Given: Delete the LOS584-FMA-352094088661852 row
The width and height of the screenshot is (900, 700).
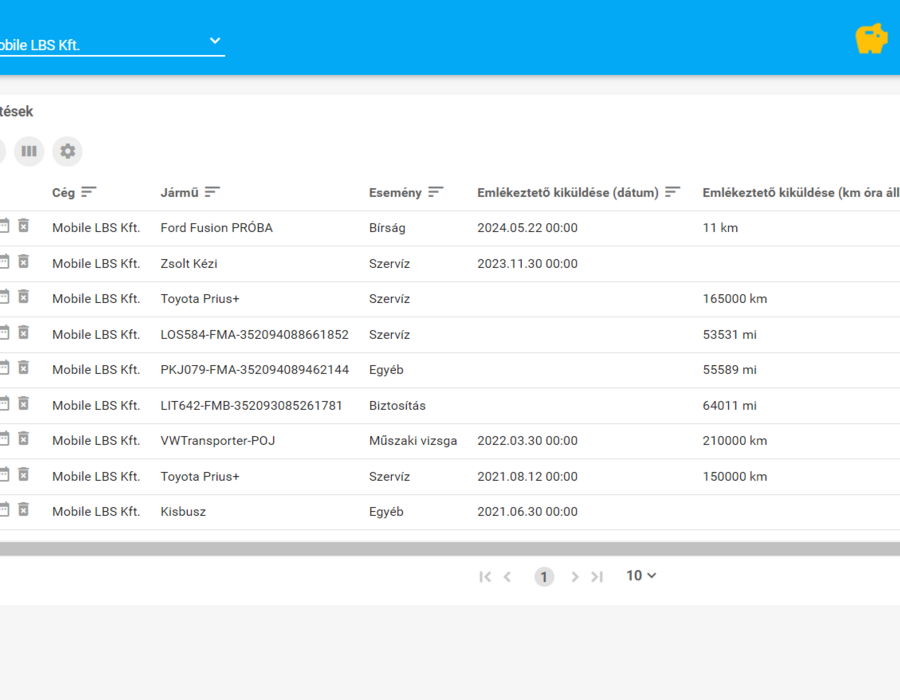Looking at the screenshot, I should pyautogui.click(x=24, y=333).
